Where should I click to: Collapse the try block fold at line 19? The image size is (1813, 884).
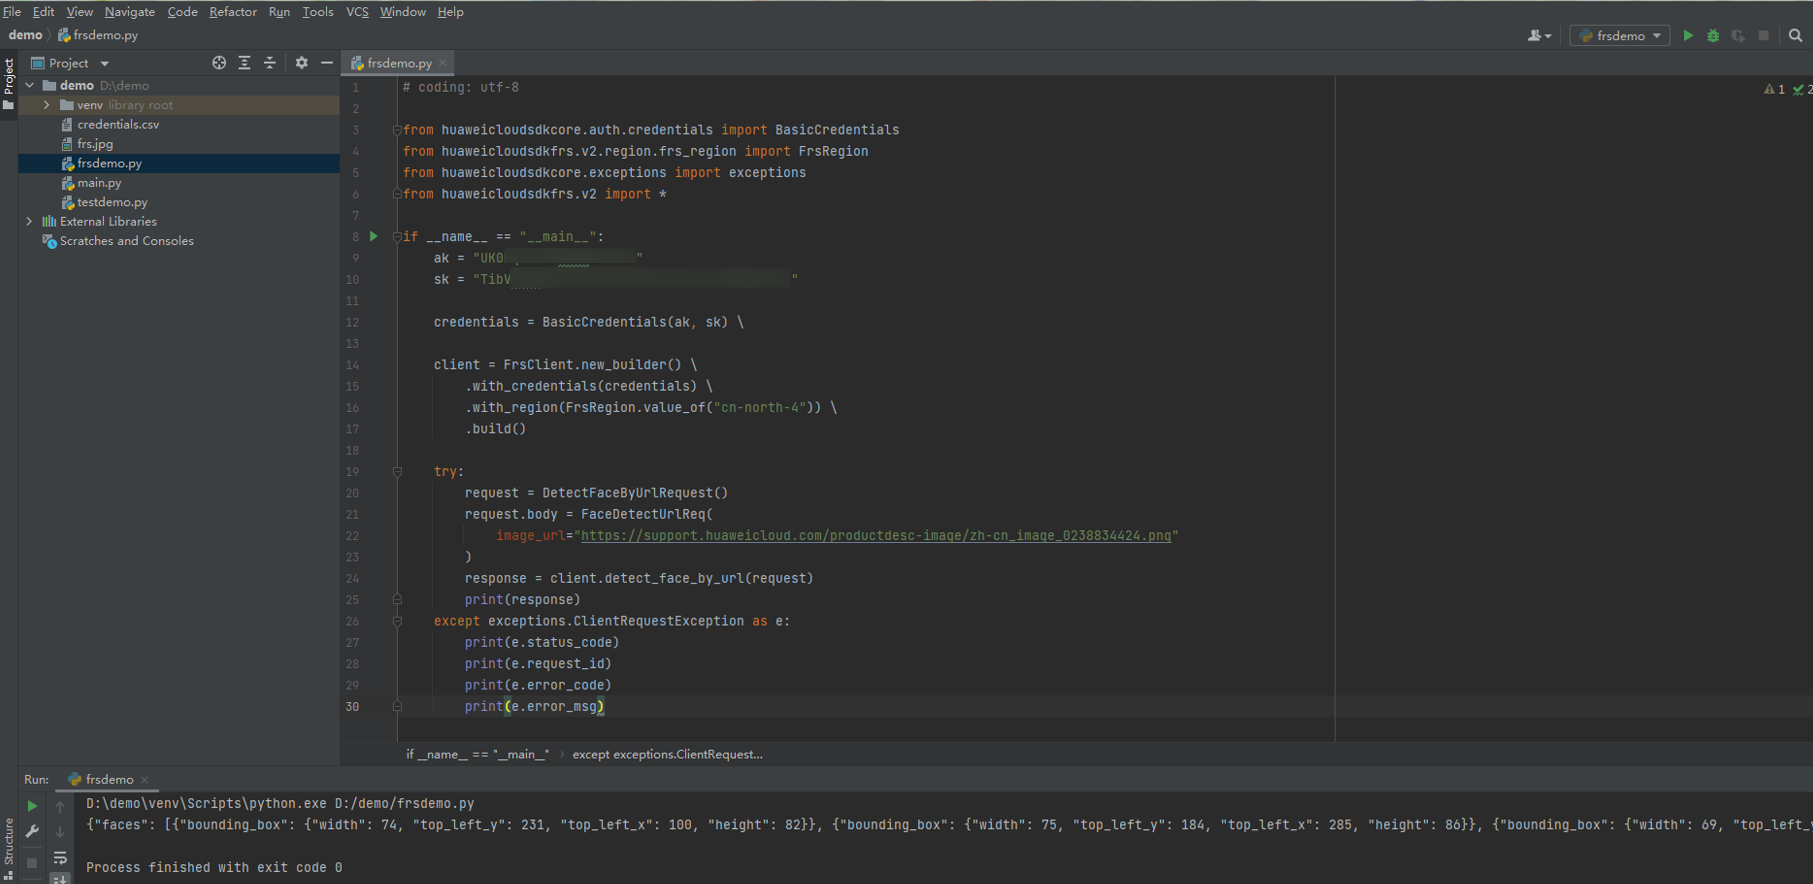397,472
